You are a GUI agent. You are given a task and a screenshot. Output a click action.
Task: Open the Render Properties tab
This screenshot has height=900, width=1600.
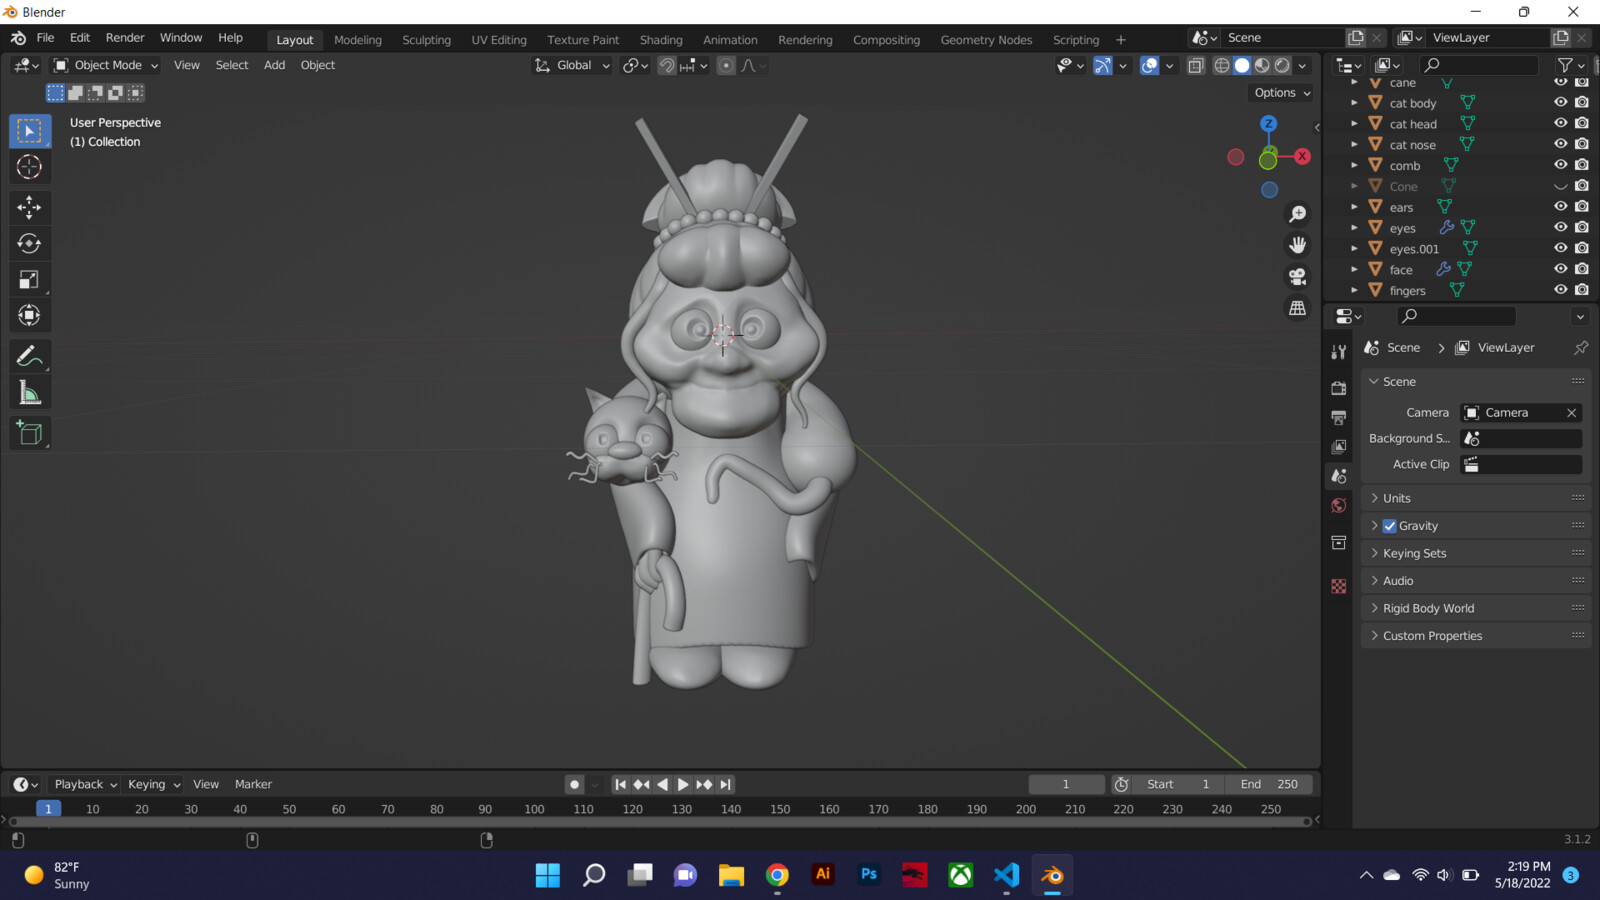coord(1338,387)
